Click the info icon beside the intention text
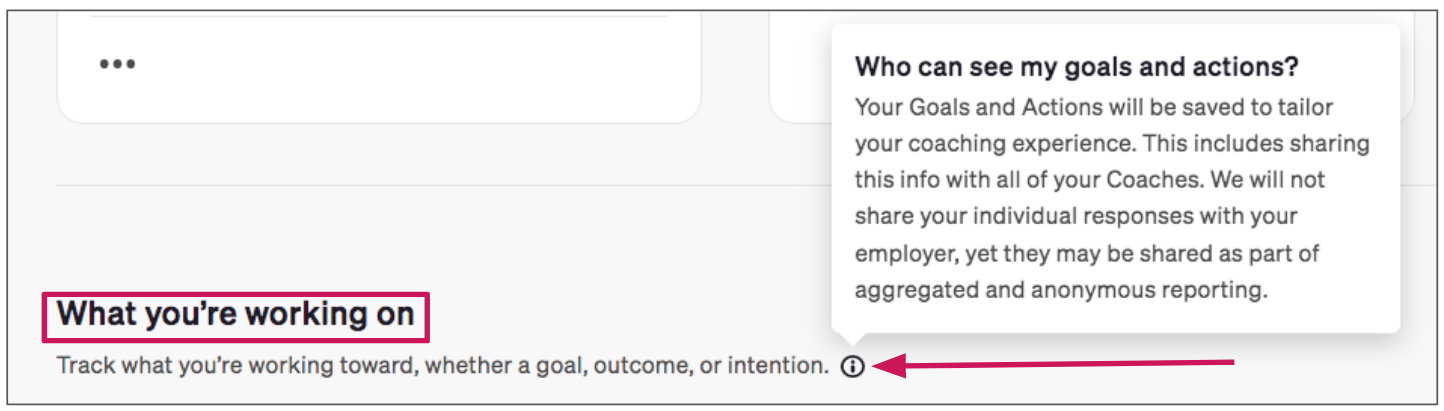Viewport: 1444px width, 411px height. pyautogui.click(x=852, y=367)
